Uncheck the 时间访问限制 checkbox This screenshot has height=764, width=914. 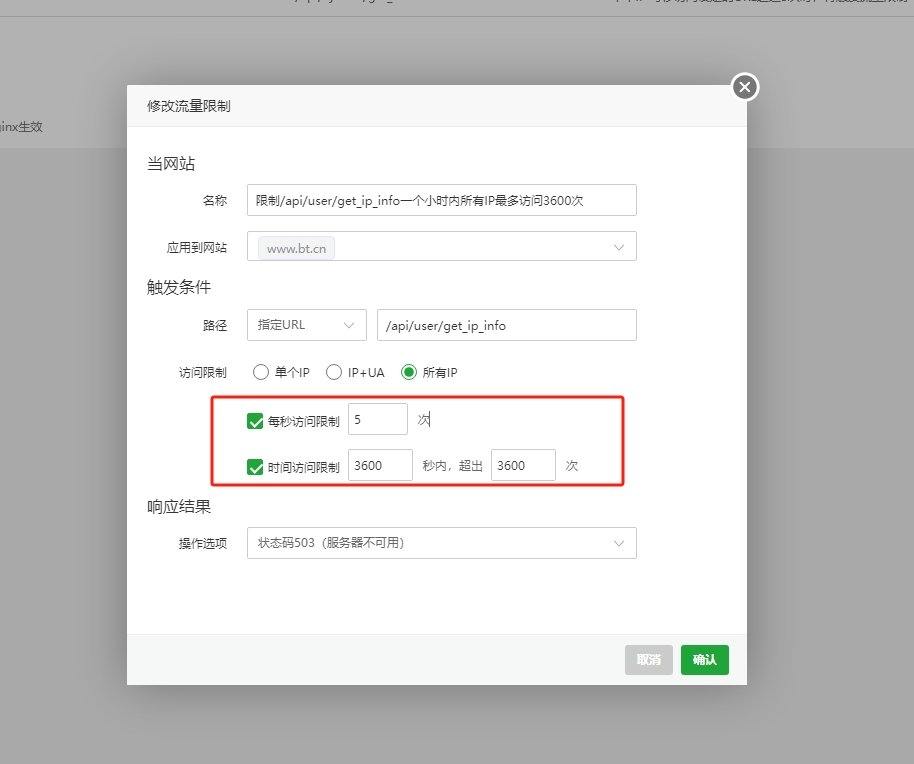click(x=255, y=466)
